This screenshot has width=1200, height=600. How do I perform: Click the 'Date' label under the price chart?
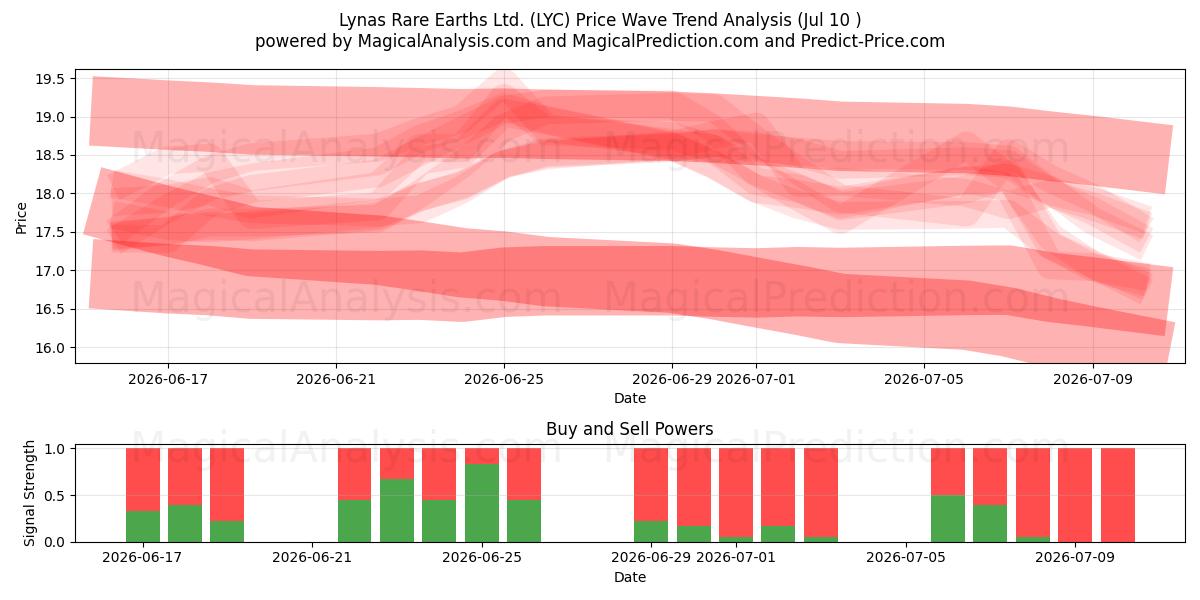tap(630, 398)
